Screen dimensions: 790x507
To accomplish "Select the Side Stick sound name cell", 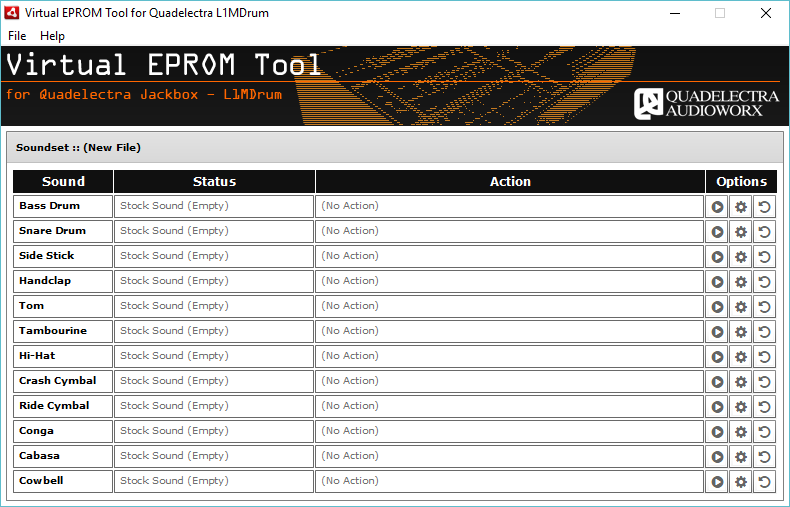I will [x=63, y=256].
